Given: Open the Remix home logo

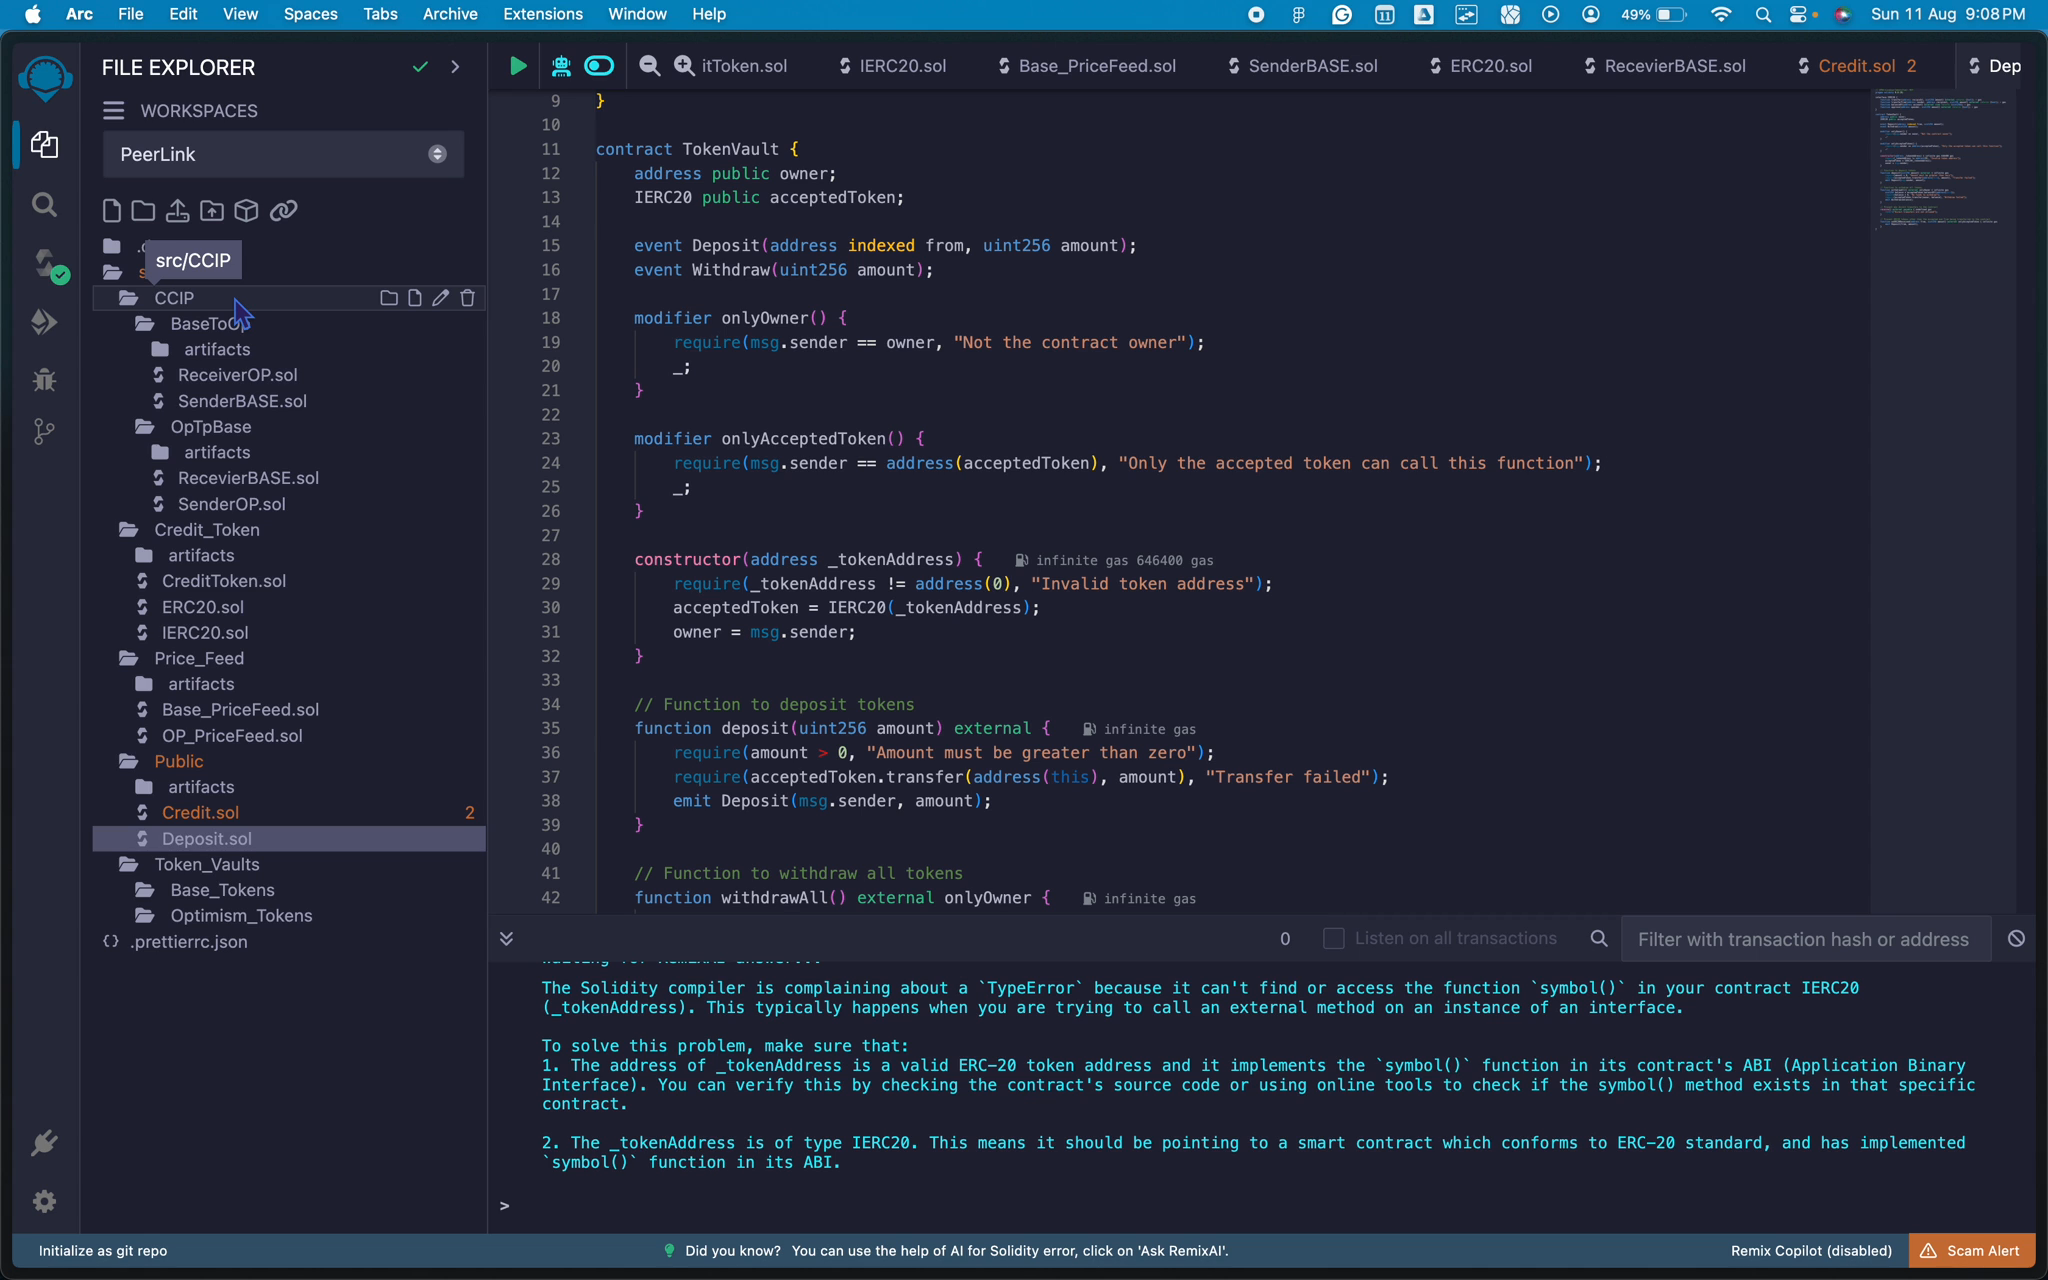Looking at the screenshot, I should 45,78.
